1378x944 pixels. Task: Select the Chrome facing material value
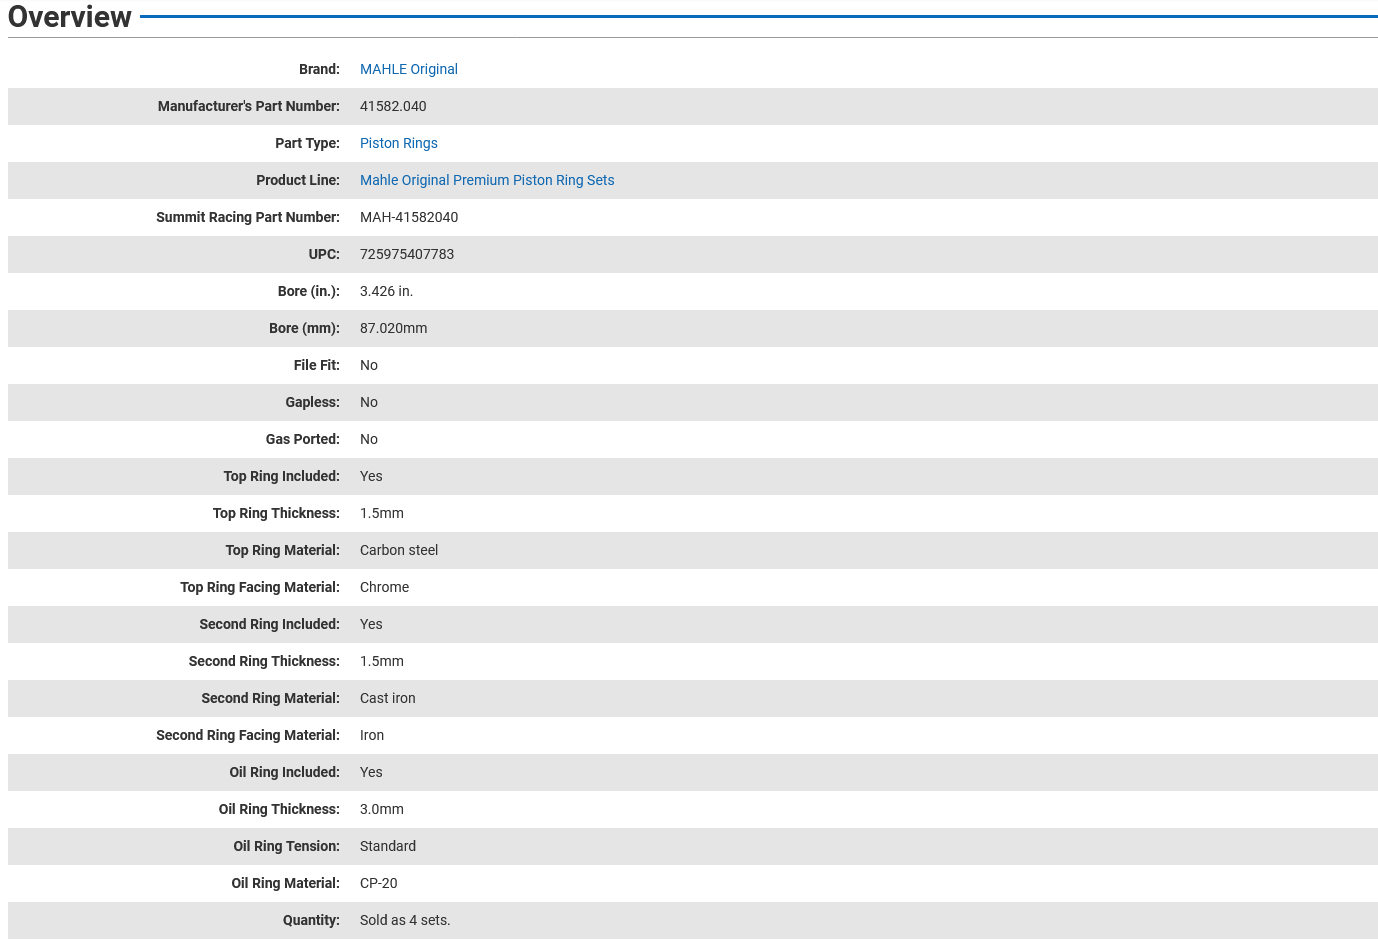click(x=384, y=587)
